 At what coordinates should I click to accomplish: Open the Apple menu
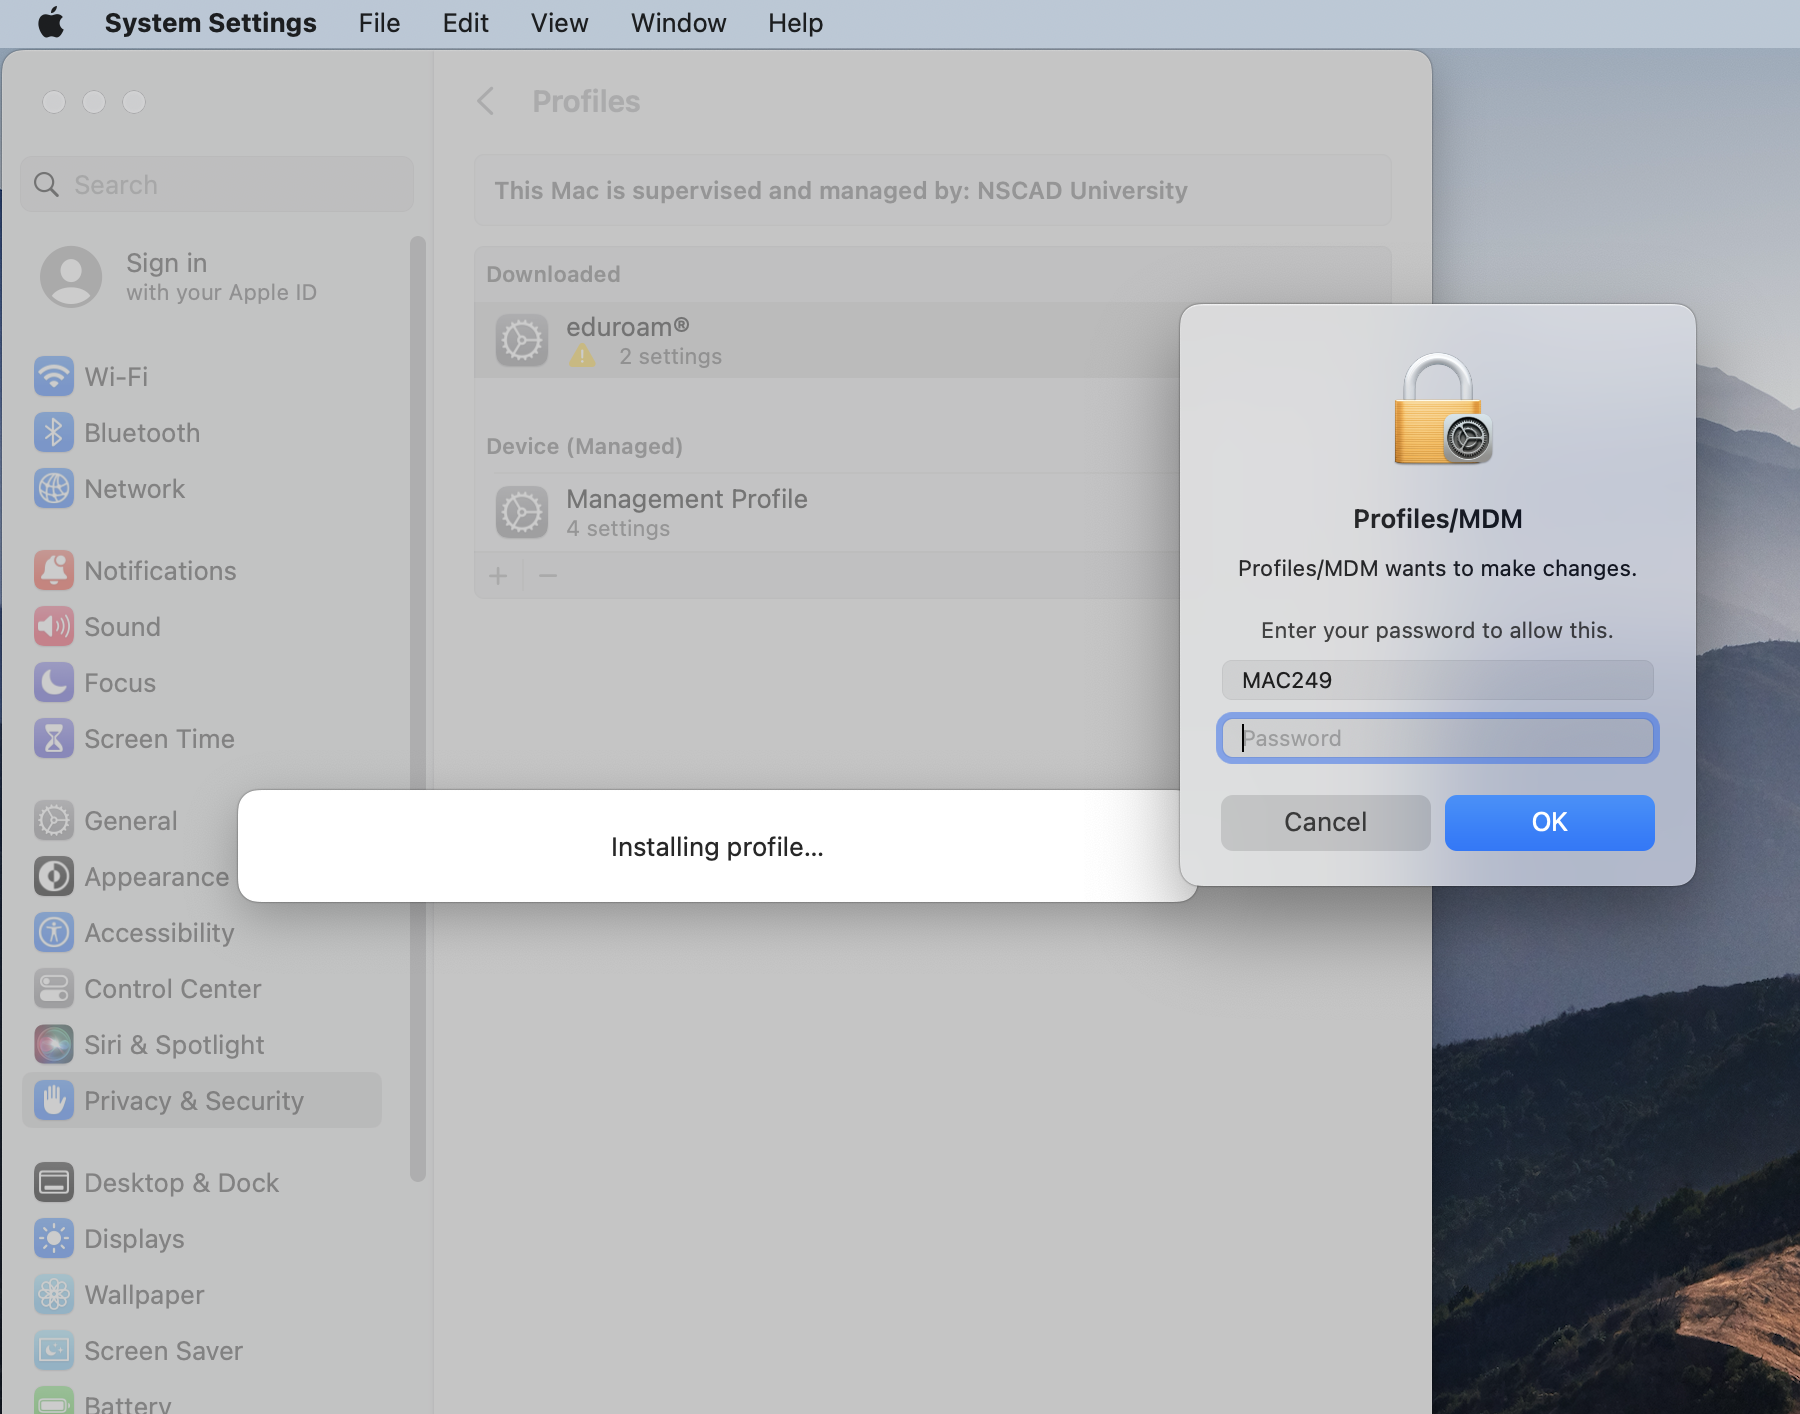point(51,22)
